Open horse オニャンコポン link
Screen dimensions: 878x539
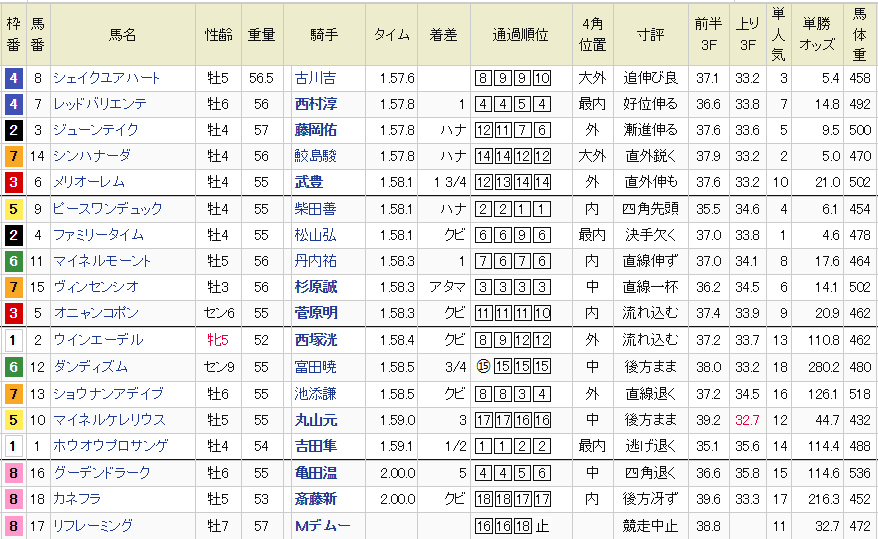(100, 313)
